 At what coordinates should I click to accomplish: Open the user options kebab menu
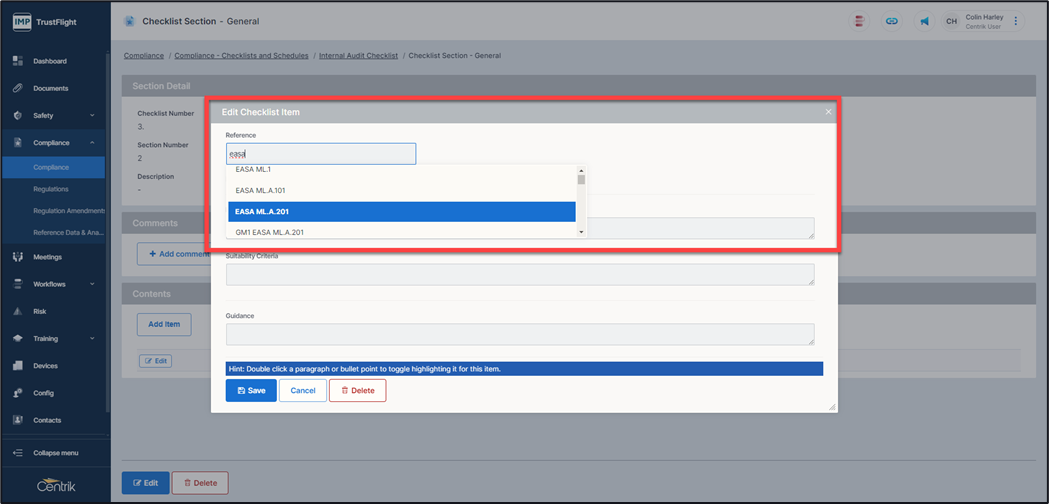tap(1016, 21)
